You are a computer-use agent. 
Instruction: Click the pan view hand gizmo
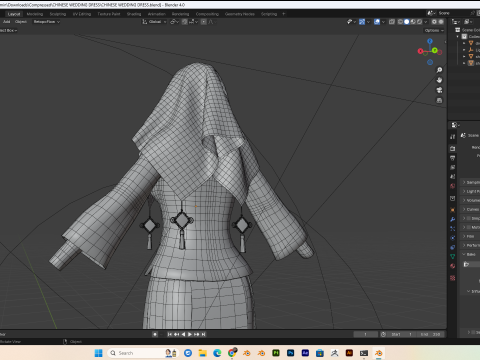pos(439,80)
